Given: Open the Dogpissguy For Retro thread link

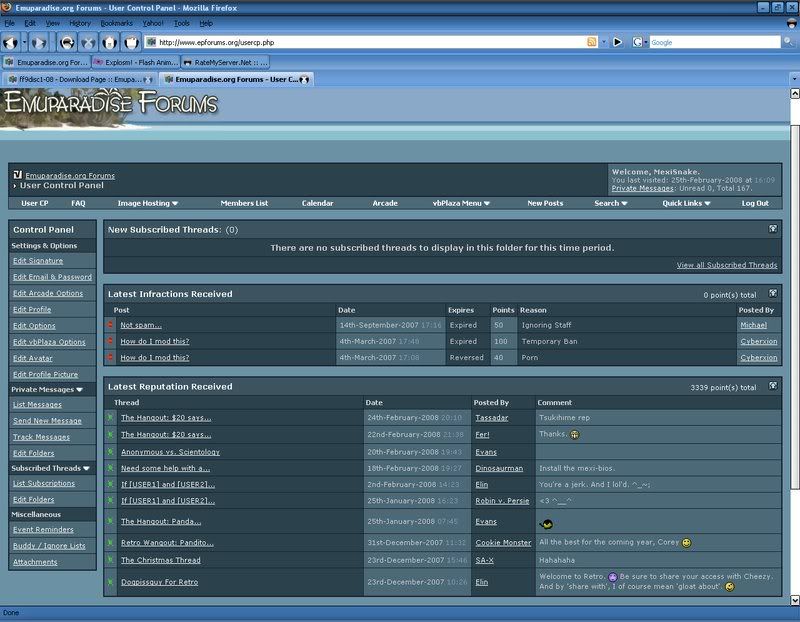Looking at the screenshot, I should (159, 582).
